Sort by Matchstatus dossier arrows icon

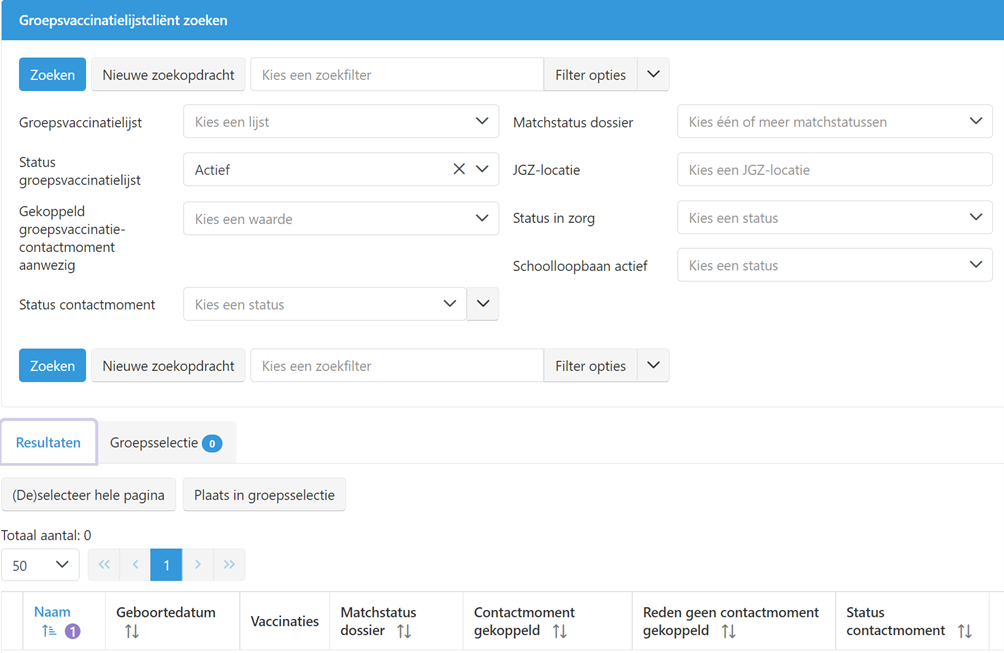click(404, 631)
